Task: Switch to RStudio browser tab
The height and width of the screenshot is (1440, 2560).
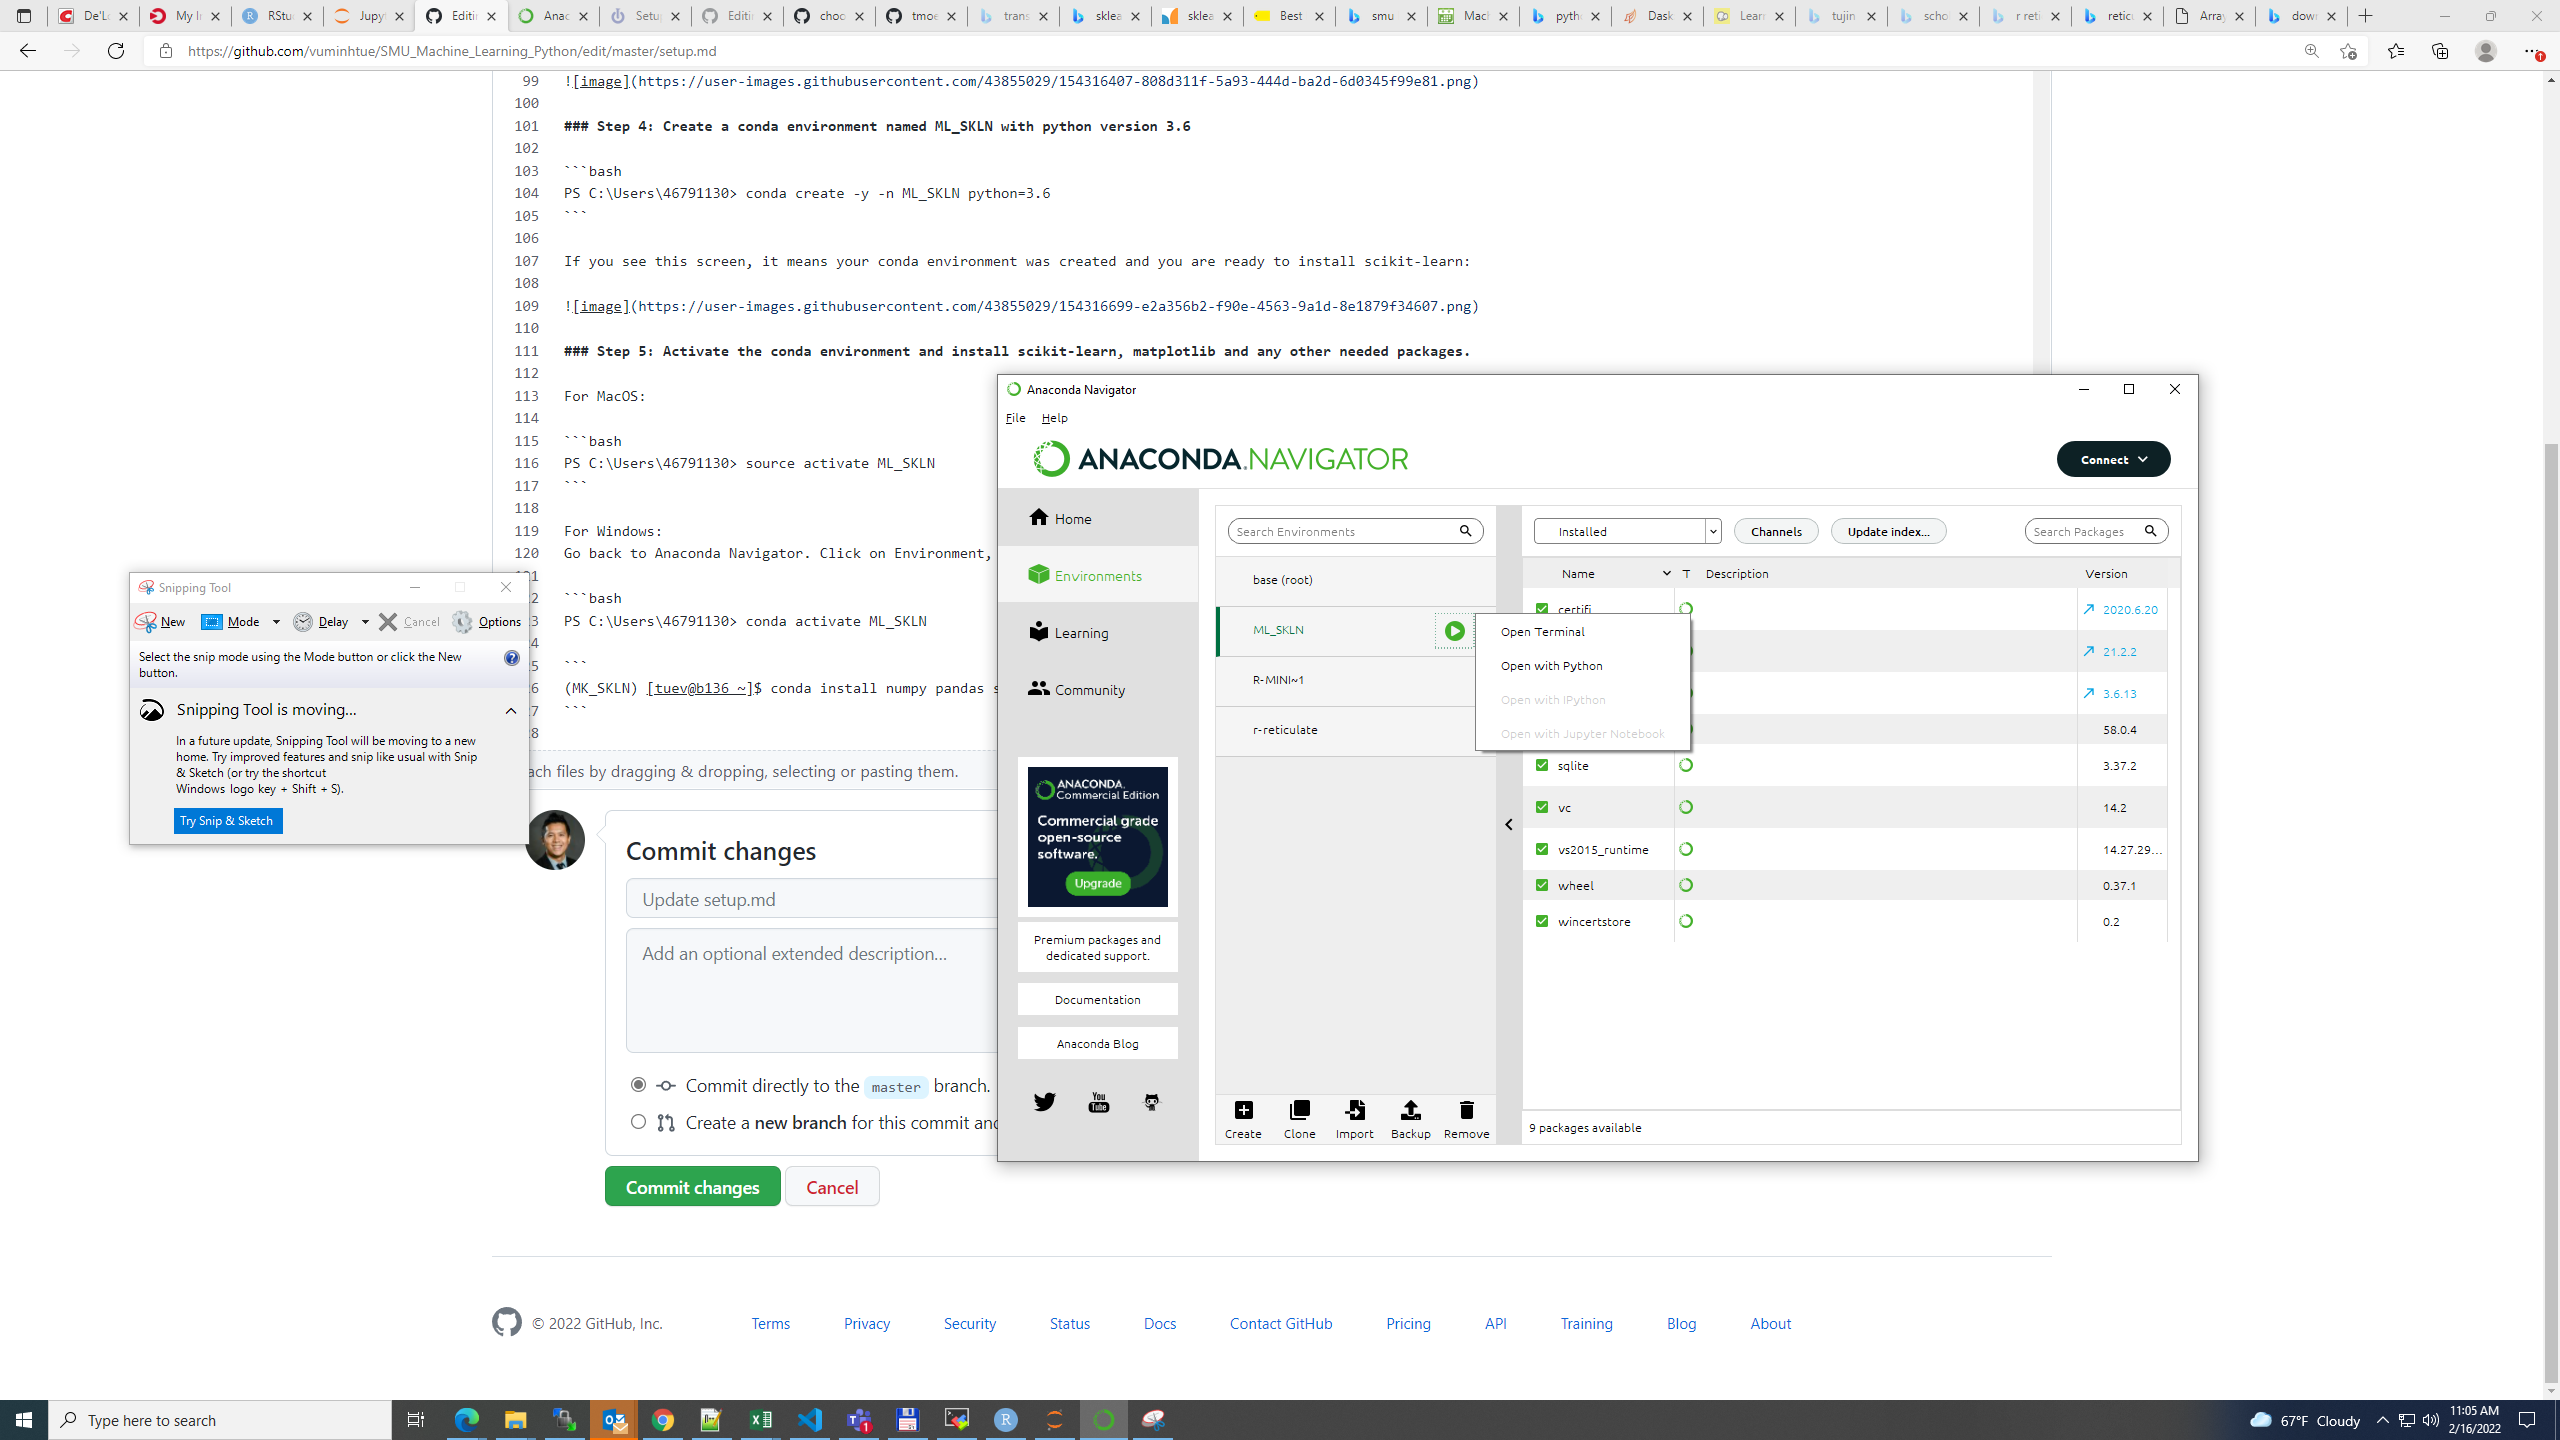Action: click(277, 16)
